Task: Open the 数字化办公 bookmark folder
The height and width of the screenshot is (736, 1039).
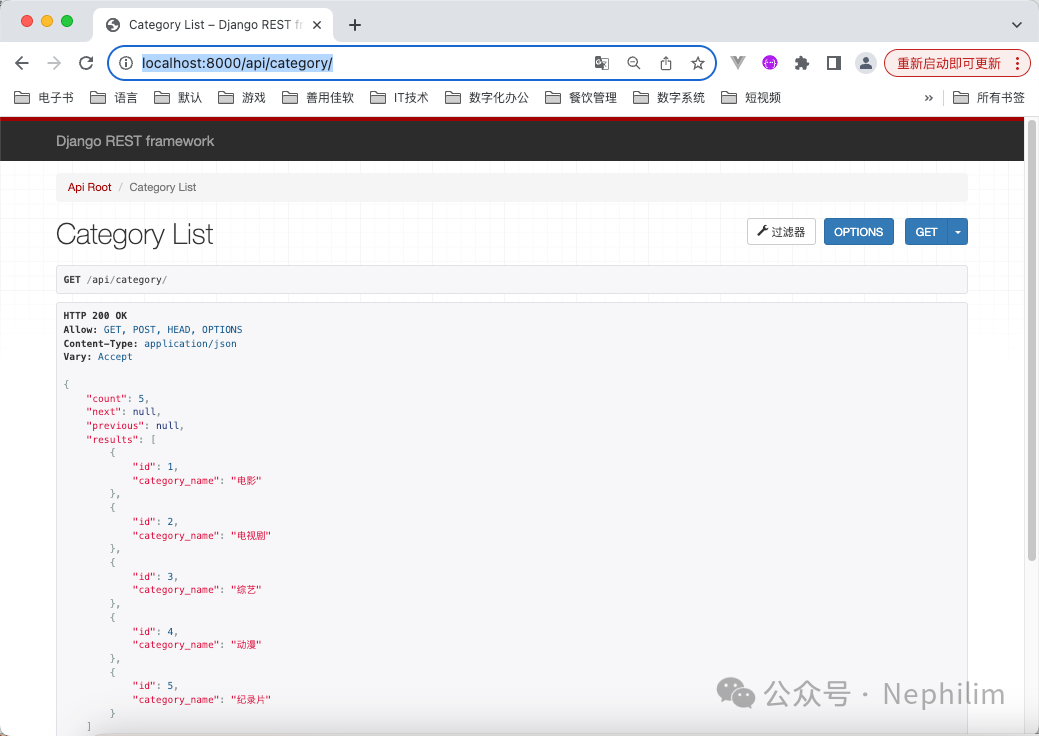Action: click(487, 98)
